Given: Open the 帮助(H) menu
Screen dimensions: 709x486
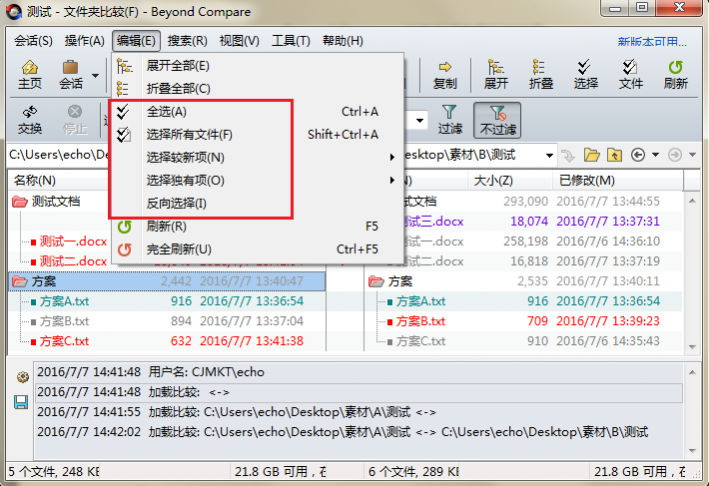Looking at the screenshot, I should point(343,41).
